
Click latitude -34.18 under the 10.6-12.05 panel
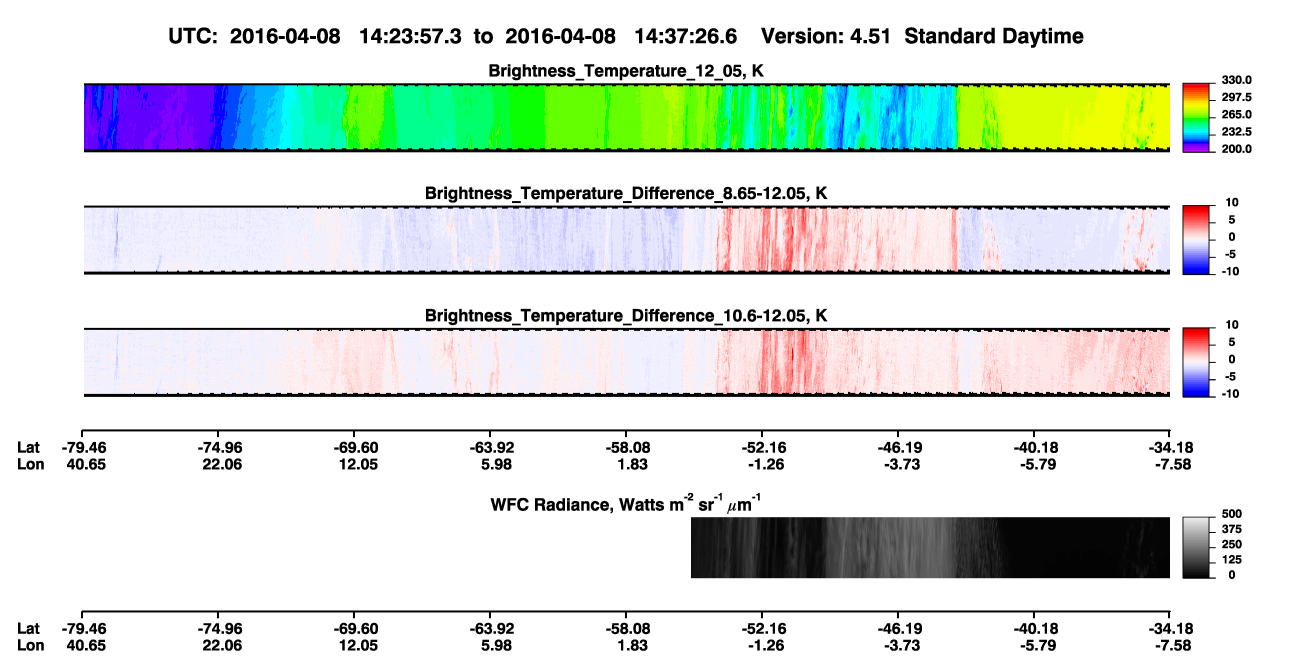[1170, 447]
